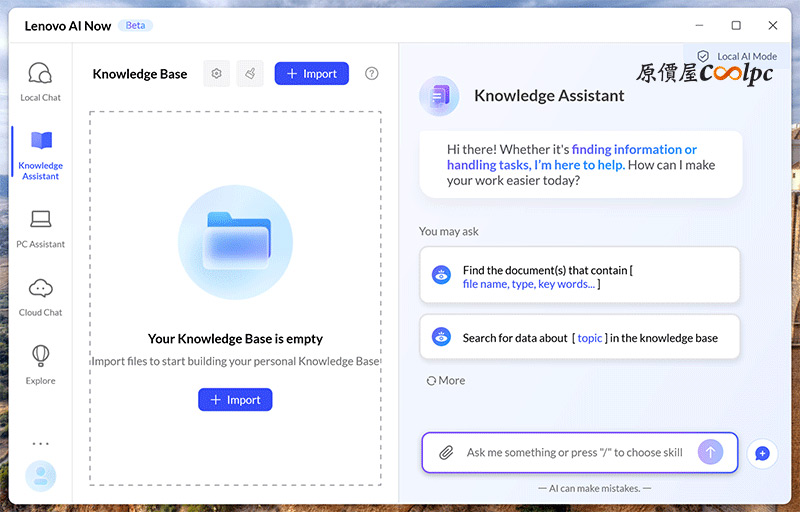Focus the 'Ask me something' input field
This screenshot has width=800, height=512.
[575, 453]
